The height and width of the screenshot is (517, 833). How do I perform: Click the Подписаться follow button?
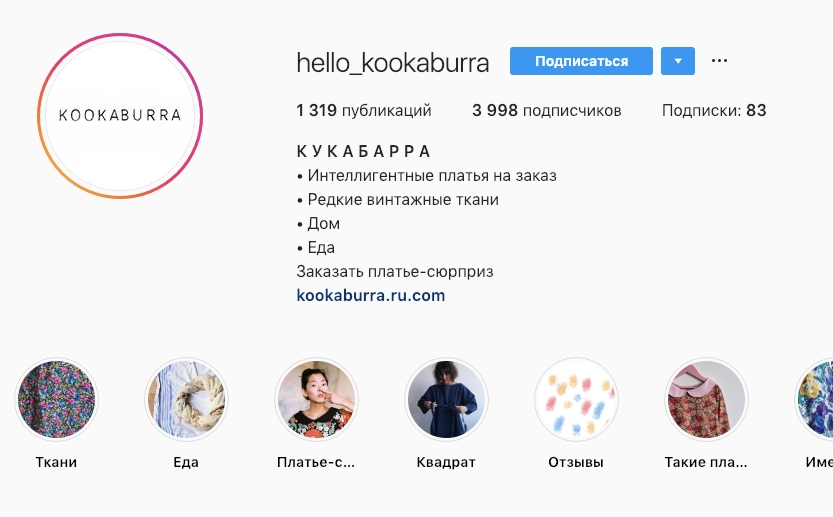point(581,61)
